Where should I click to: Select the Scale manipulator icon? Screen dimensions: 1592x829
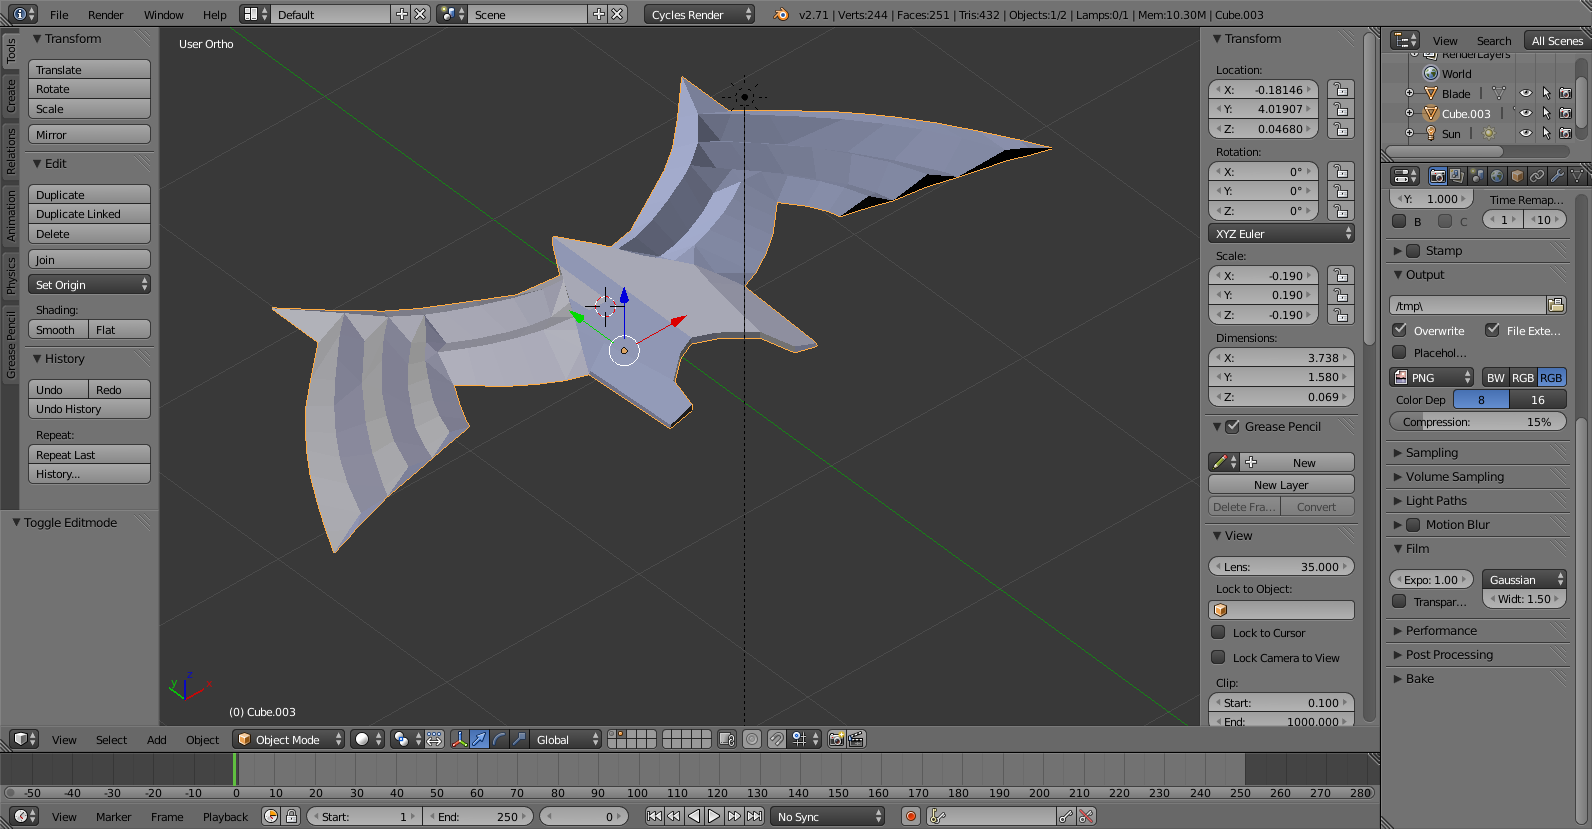pyautogui.click(x=519, y=739)
